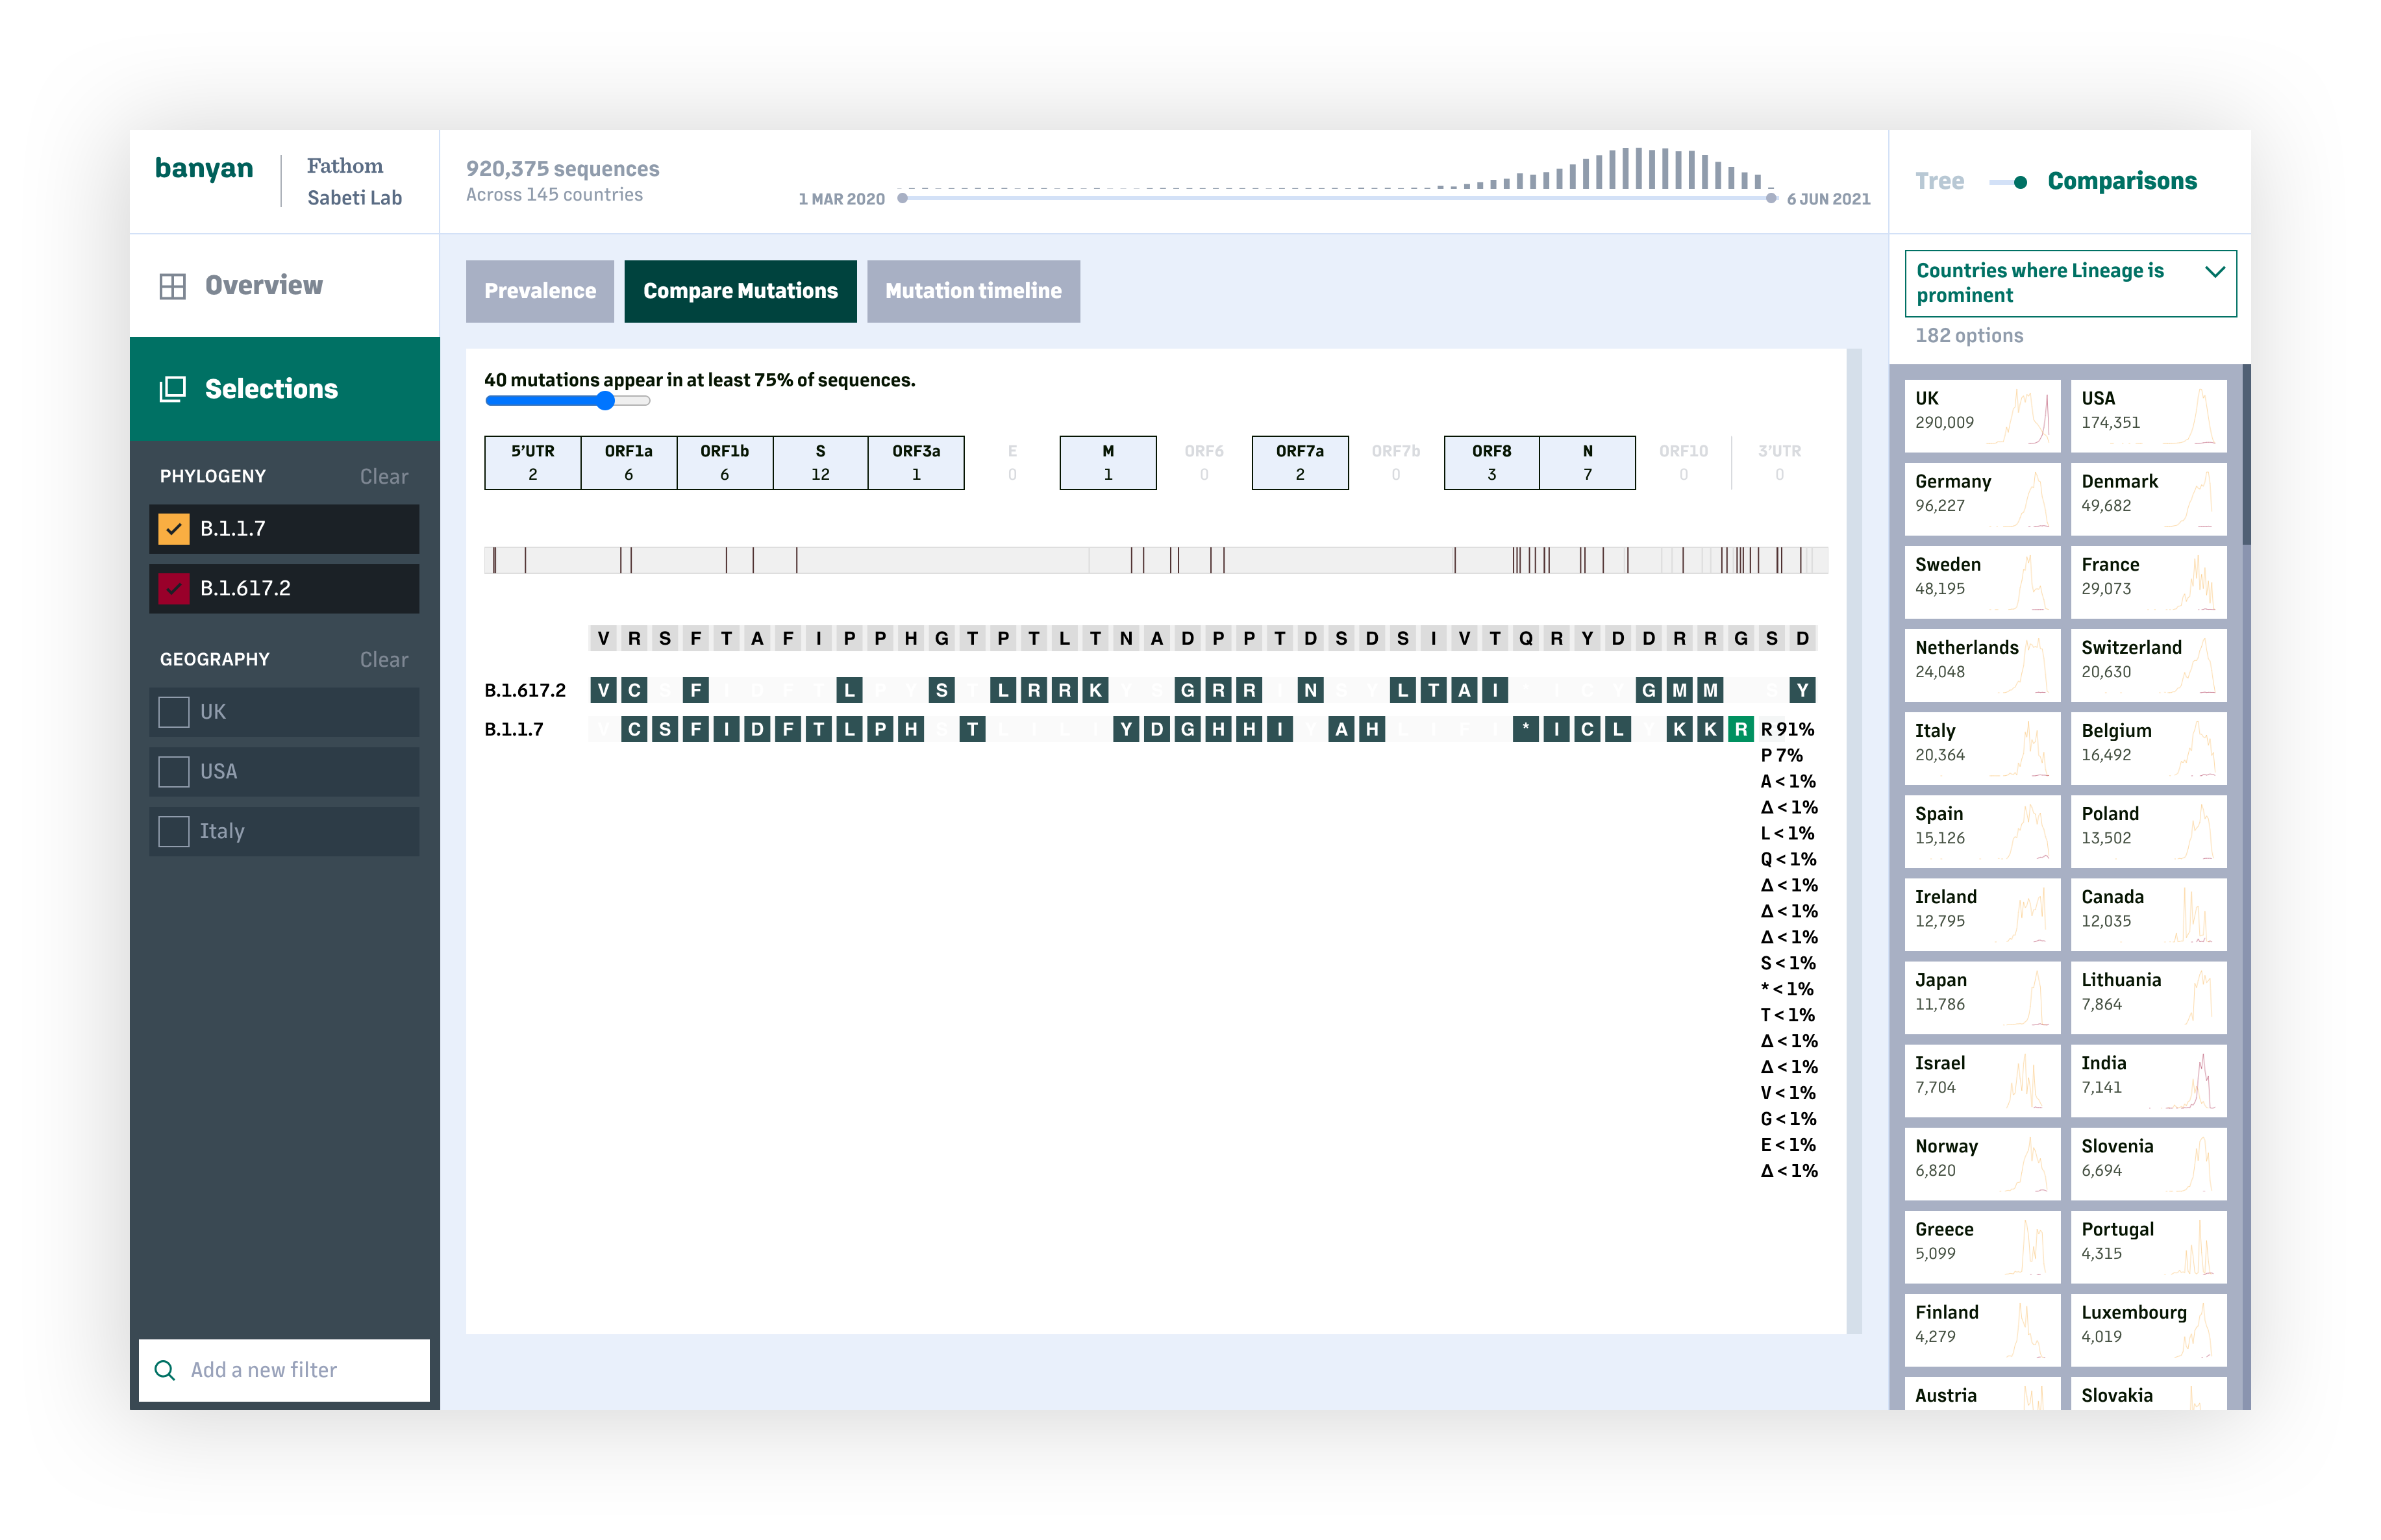Viewport: 2381px width, 1540px height.
Task: Select the ORF3a gene segment
Action: pyautogui.click(x=916, y=462)
